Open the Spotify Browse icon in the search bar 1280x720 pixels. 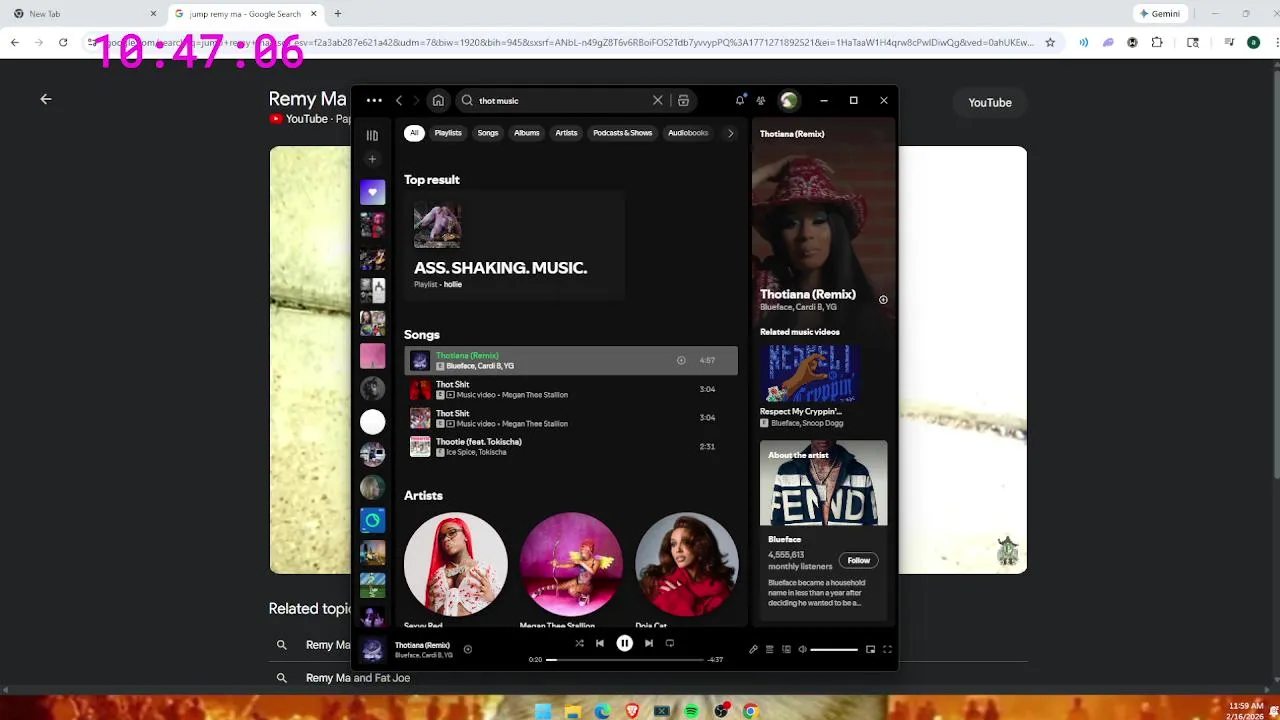(684, 100)
